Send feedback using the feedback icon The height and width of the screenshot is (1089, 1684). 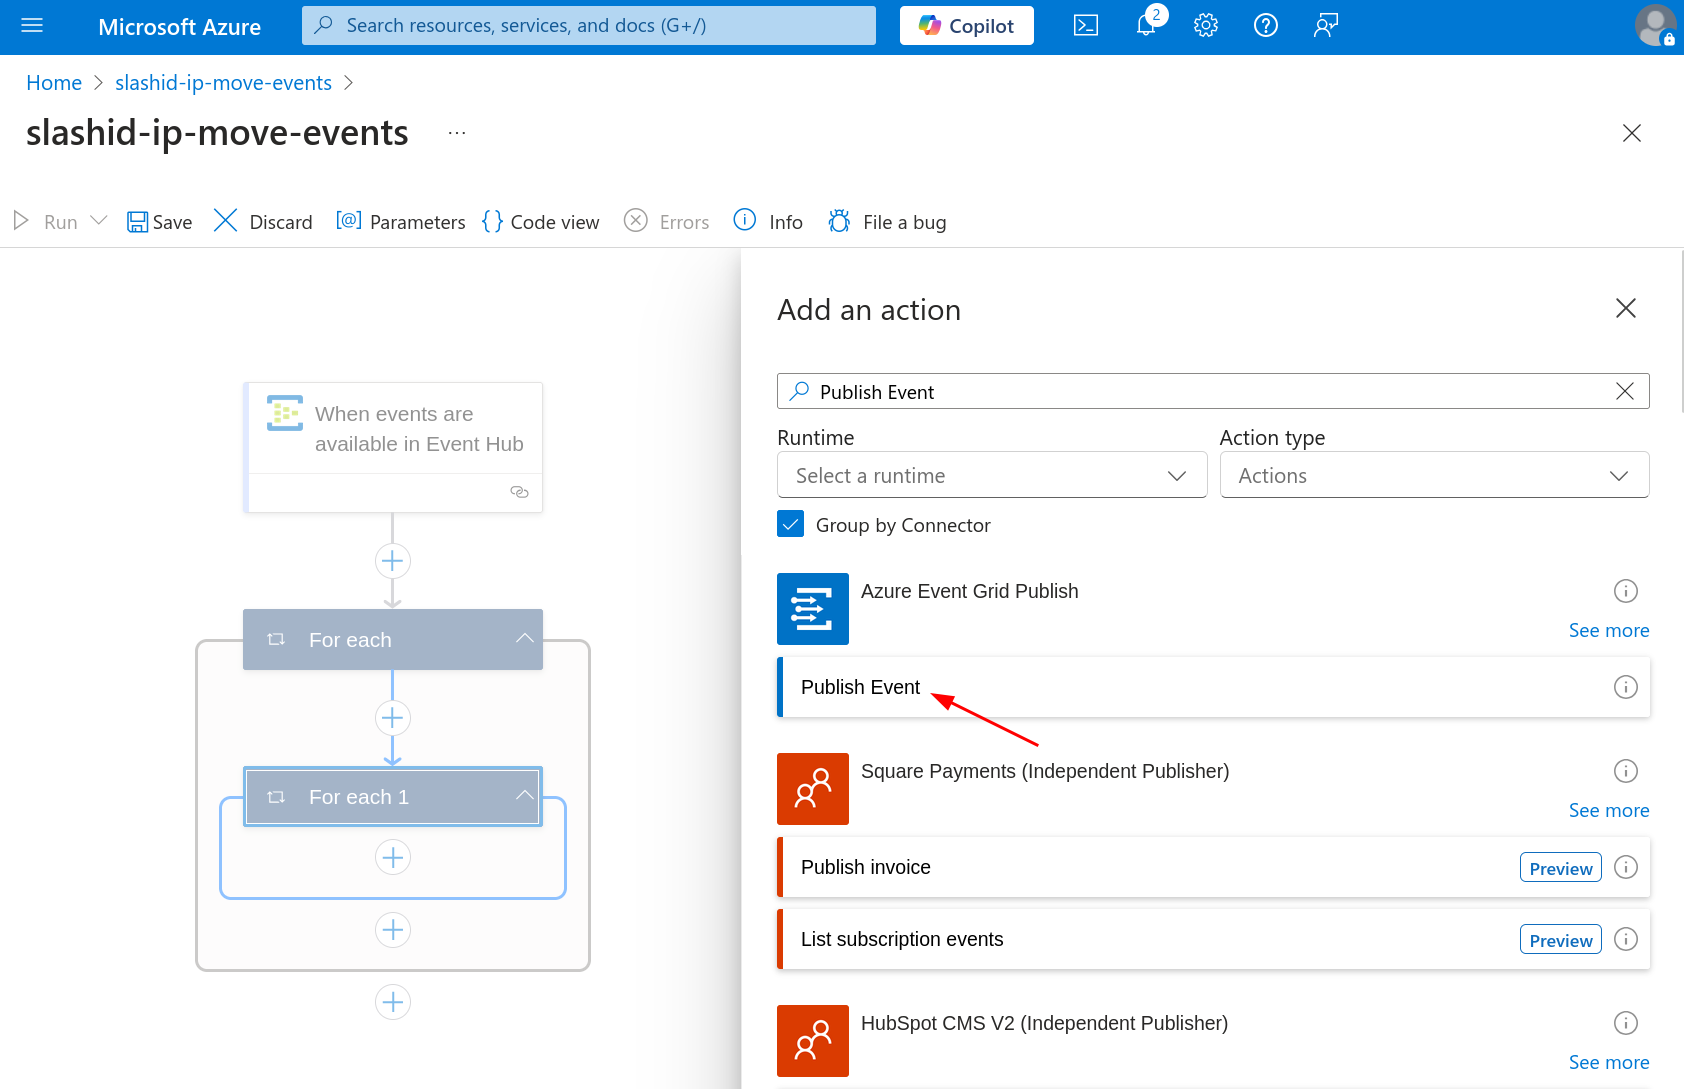(x=1325, y=25)
